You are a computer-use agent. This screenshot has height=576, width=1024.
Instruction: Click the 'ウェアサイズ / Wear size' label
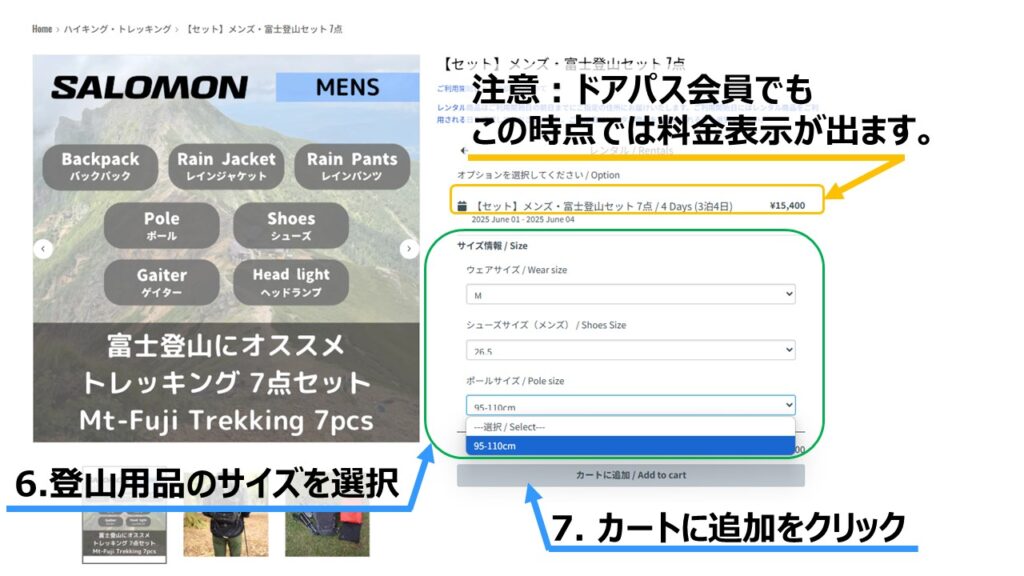[517, 270]
